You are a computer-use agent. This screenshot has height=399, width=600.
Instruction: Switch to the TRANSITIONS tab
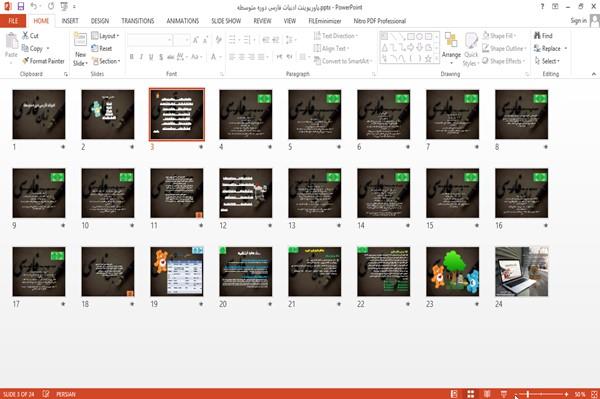click(x=138, y=21)
